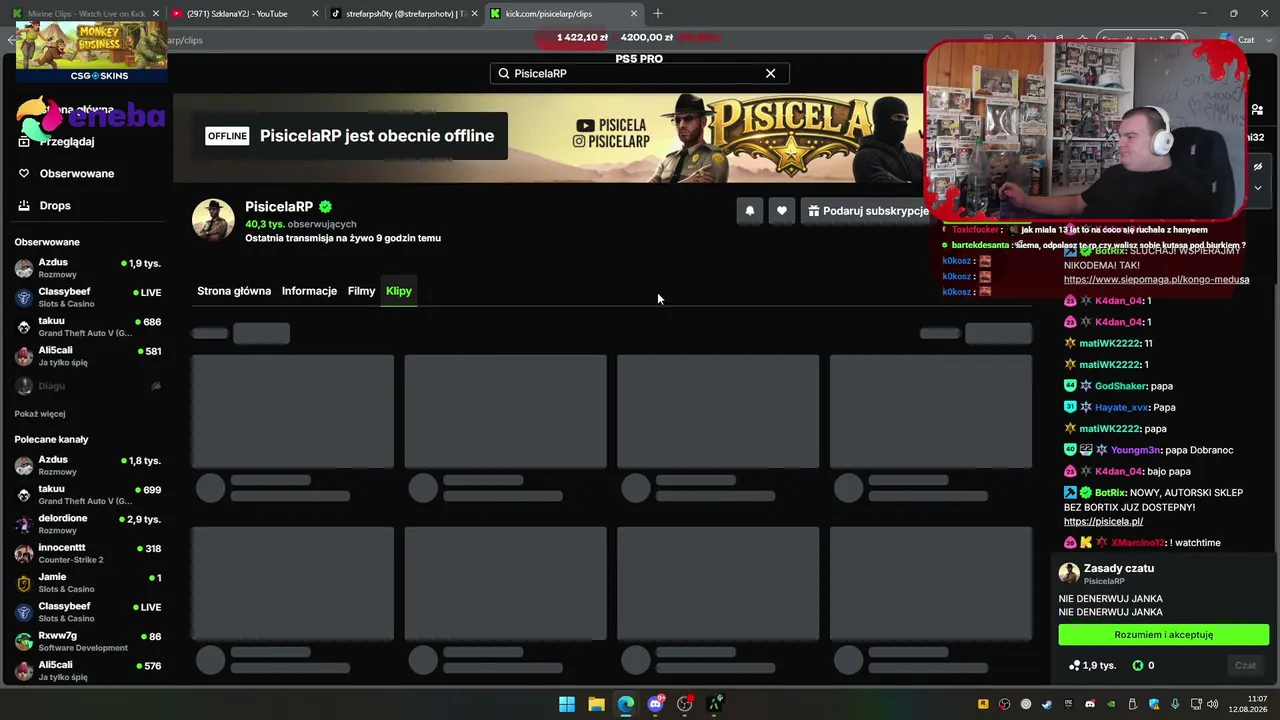Click the Microsoft Edge taskbar icon
Image resolution: width=1280 pixels, height=720 pixels.
(626, 704)
